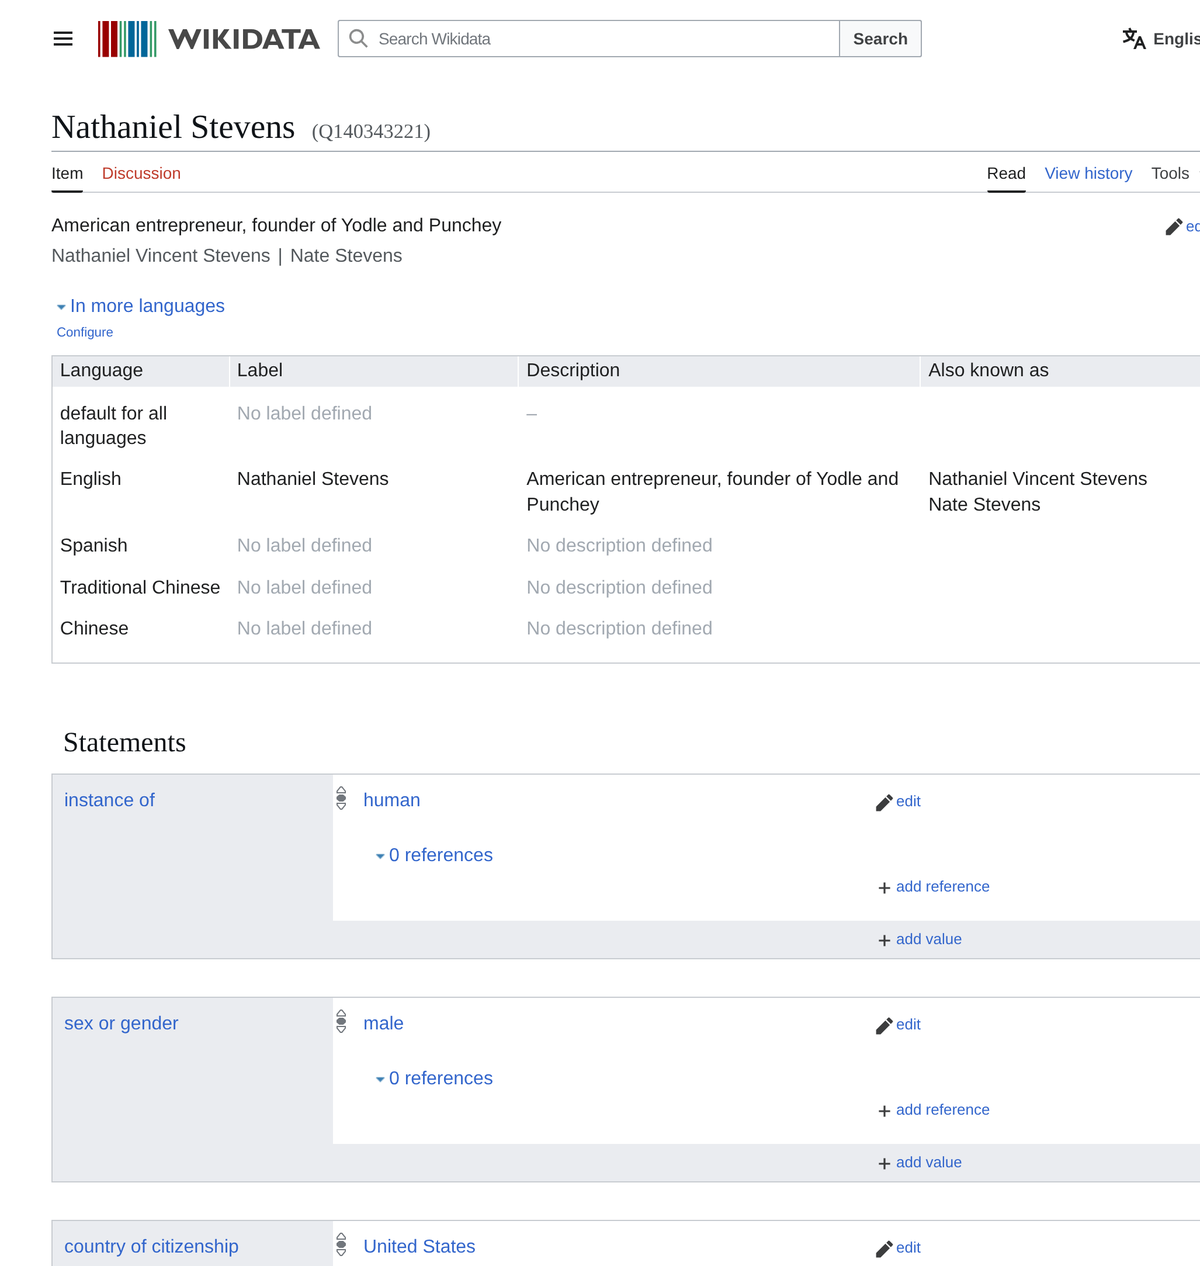1200x1266 pixels.
Task: Open the Discussion tab
Action: click(x=141, y=173)
